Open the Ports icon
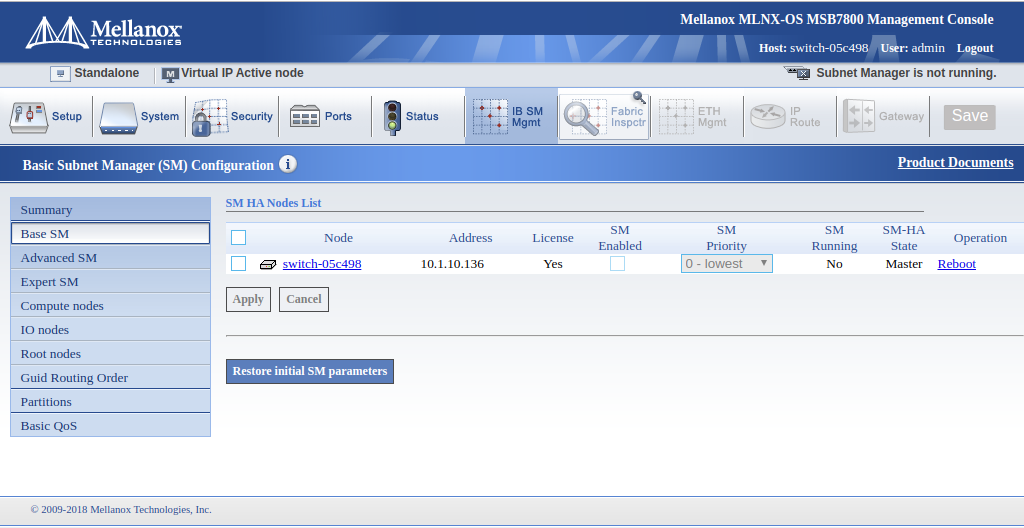The height and width of the screenshot is (528, 1024). 304,116
